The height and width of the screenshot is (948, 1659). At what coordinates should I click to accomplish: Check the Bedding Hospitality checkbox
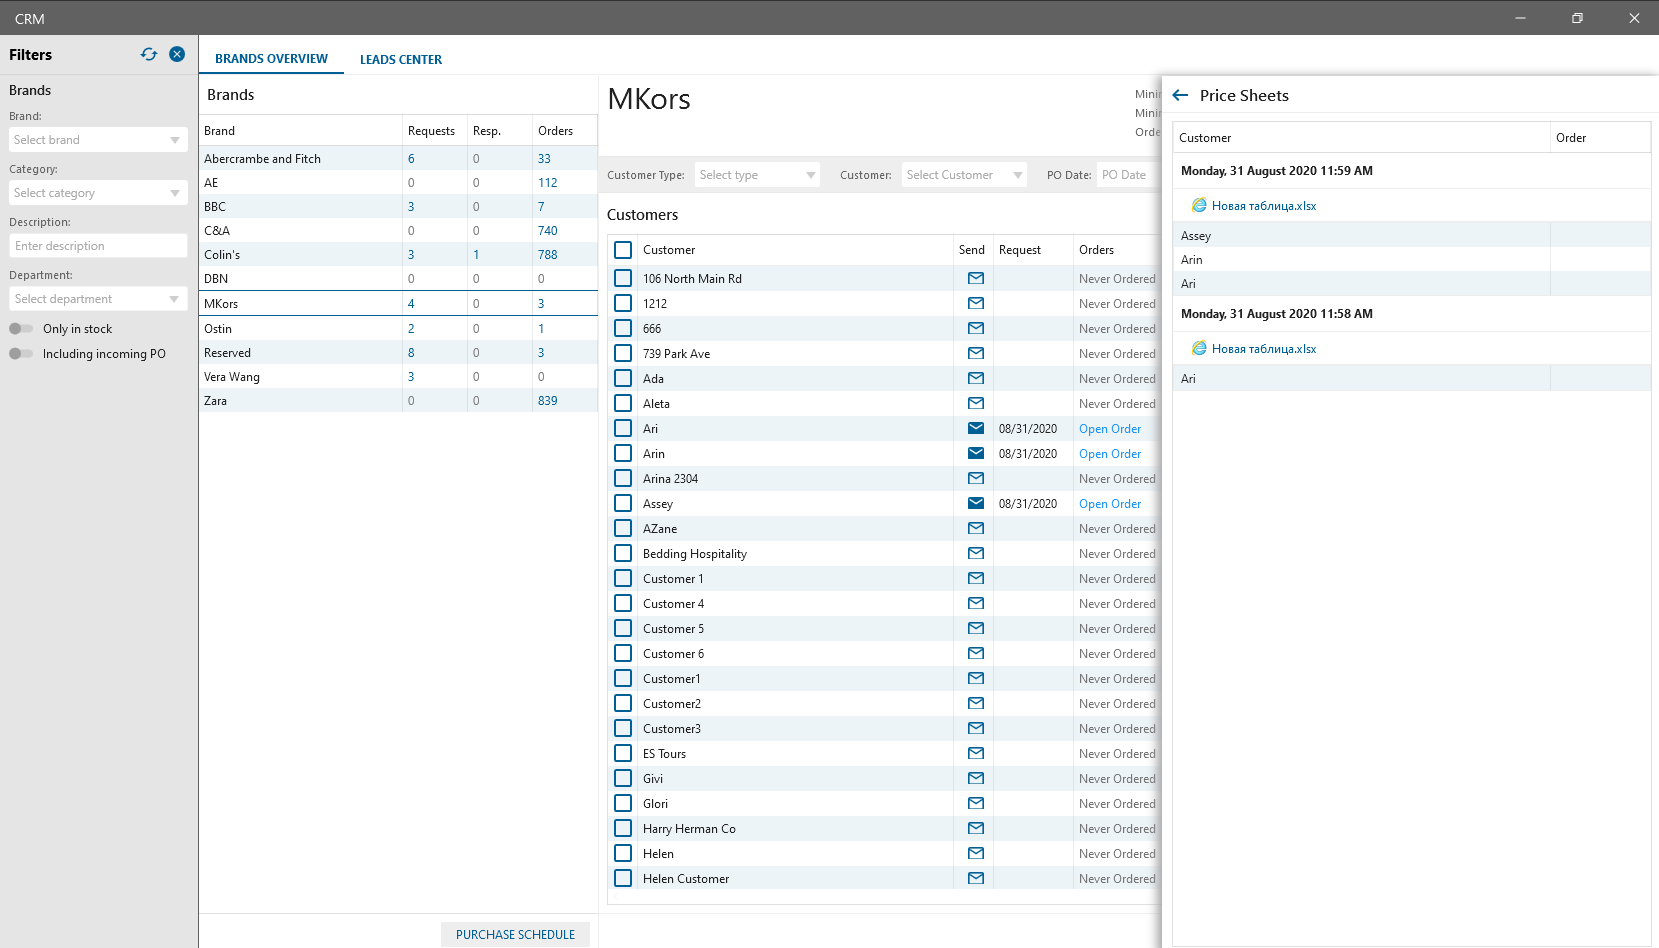tap(623, 553)
